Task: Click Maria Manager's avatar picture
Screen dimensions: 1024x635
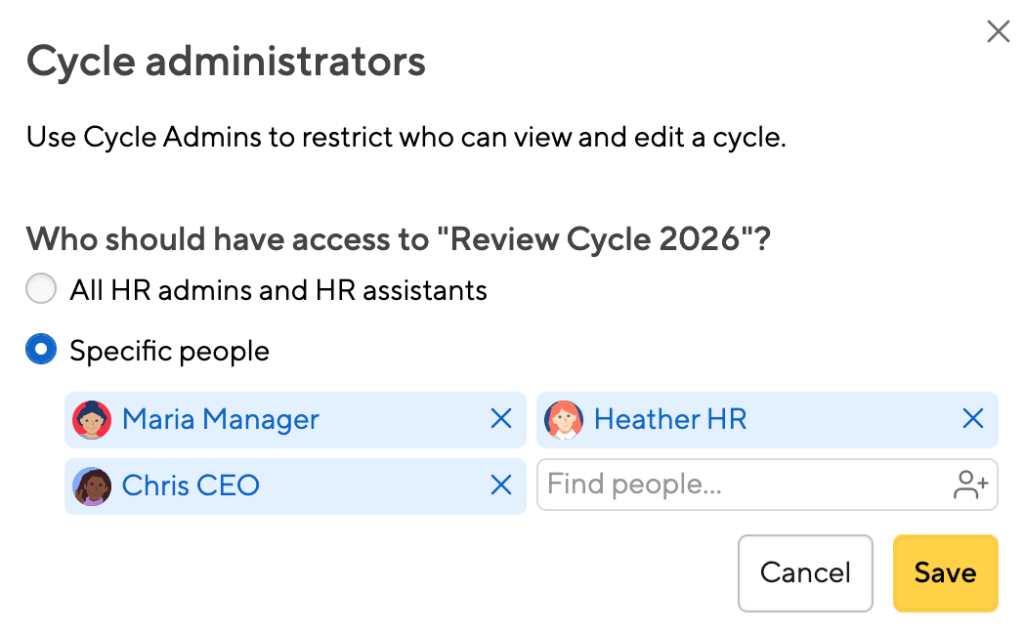Action: click(x=92, y=420)
